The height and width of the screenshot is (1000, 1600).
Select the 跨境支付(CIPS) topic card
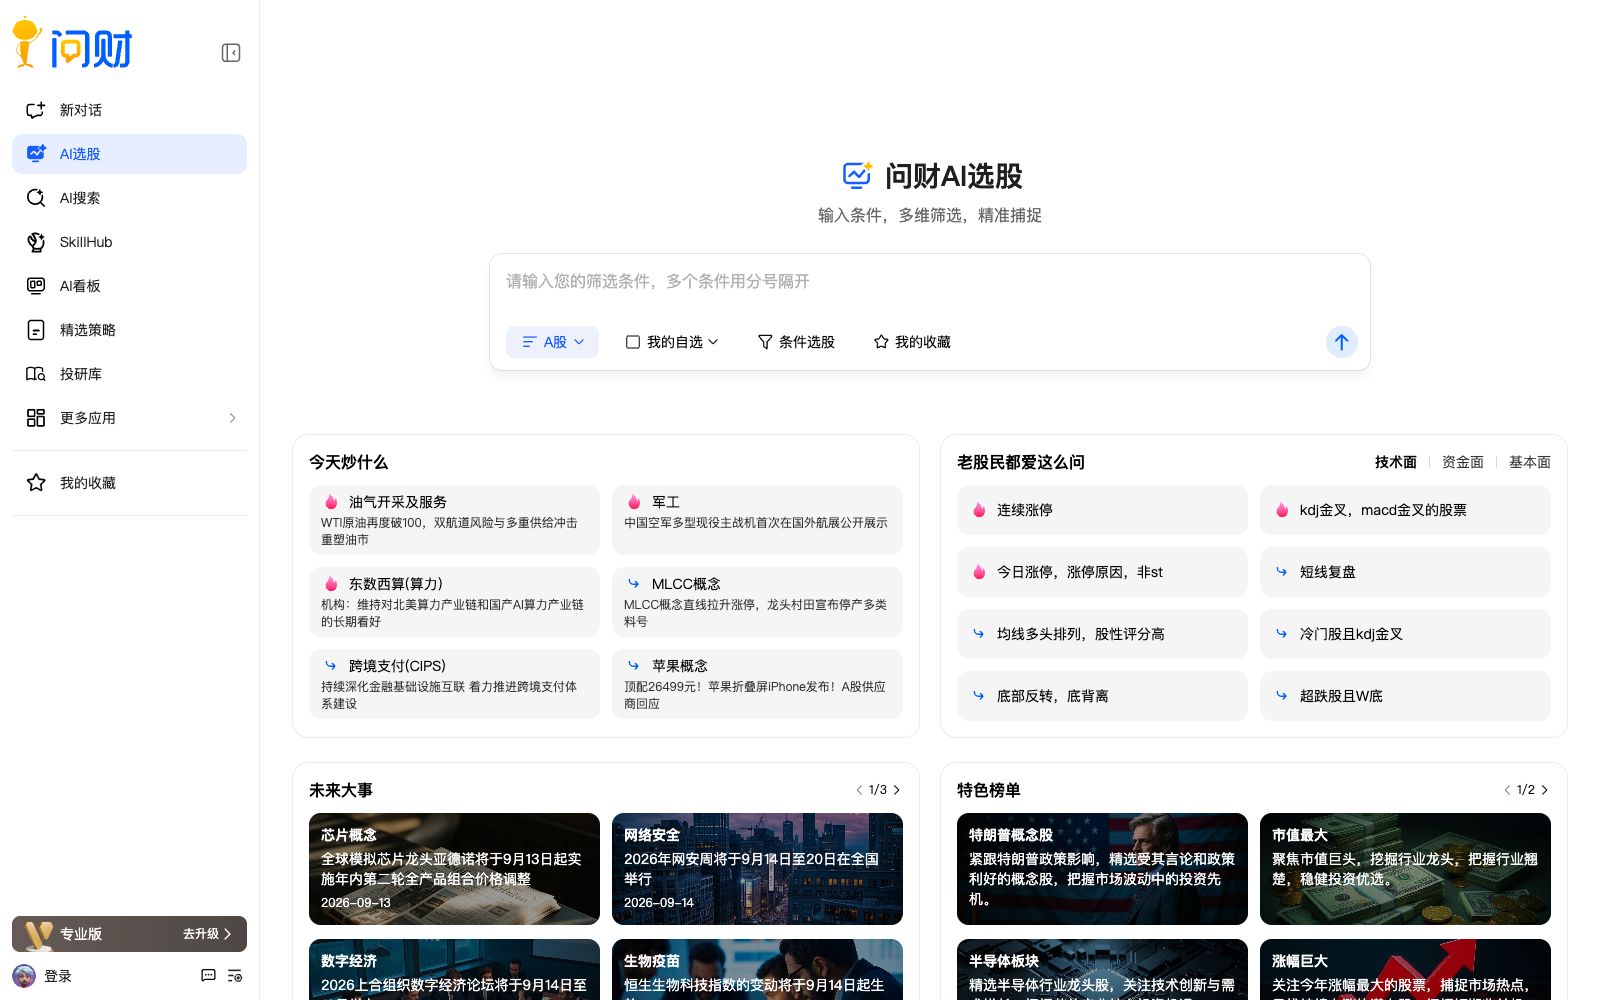[454, 684]
